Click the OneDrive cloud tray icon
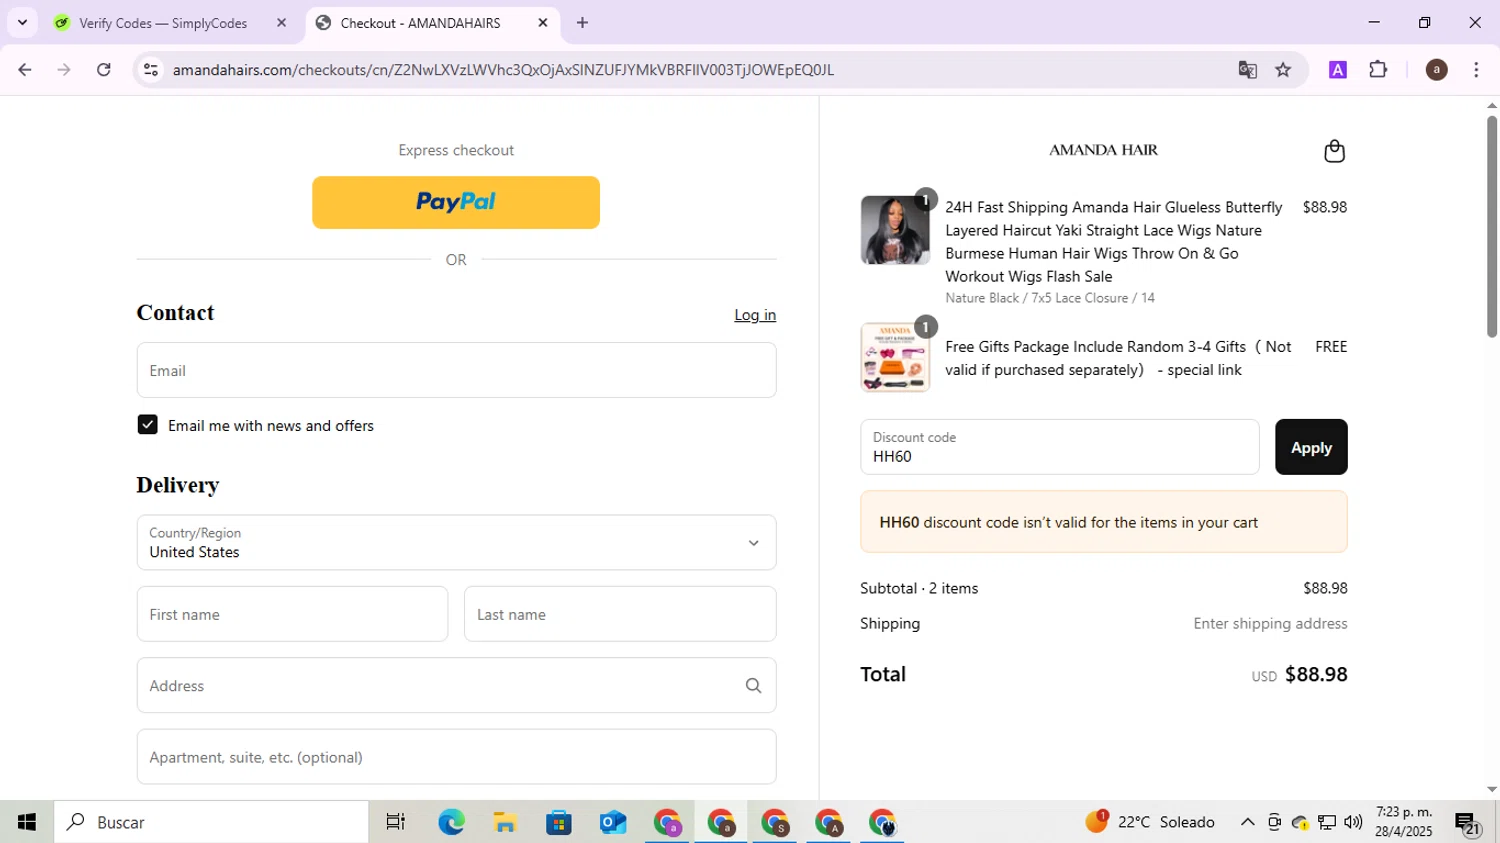Viewport: 1500px width, 843px height. [x=1300, y=822]
